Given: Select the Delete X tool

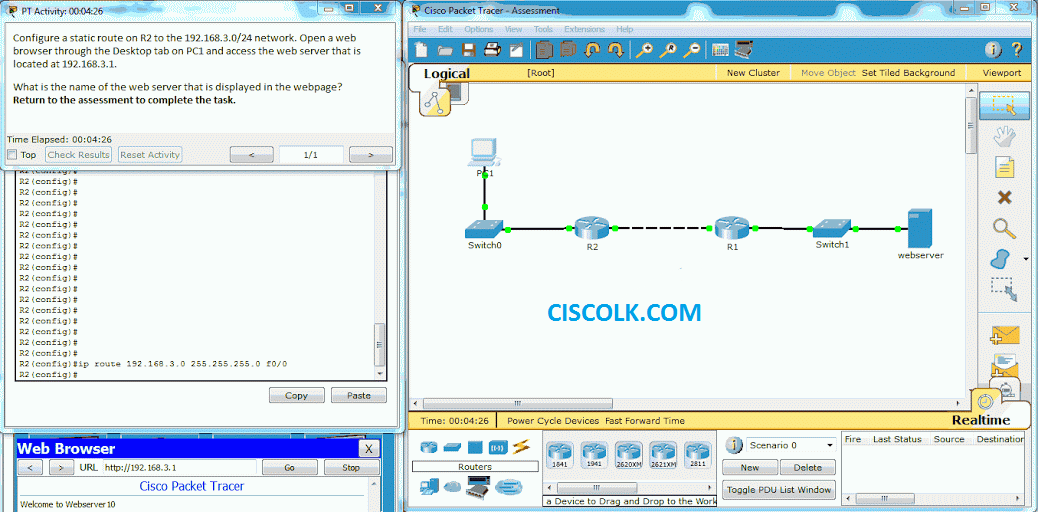Looking at the screenshot, I should coord(1004,197).
